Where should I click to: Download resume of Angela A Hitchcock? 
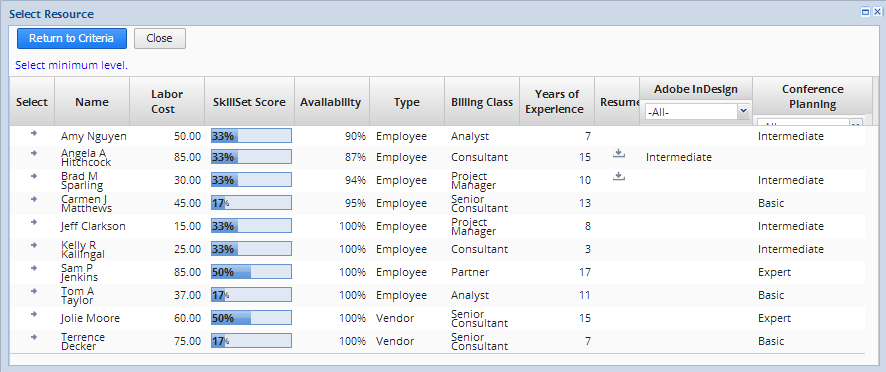619,153
